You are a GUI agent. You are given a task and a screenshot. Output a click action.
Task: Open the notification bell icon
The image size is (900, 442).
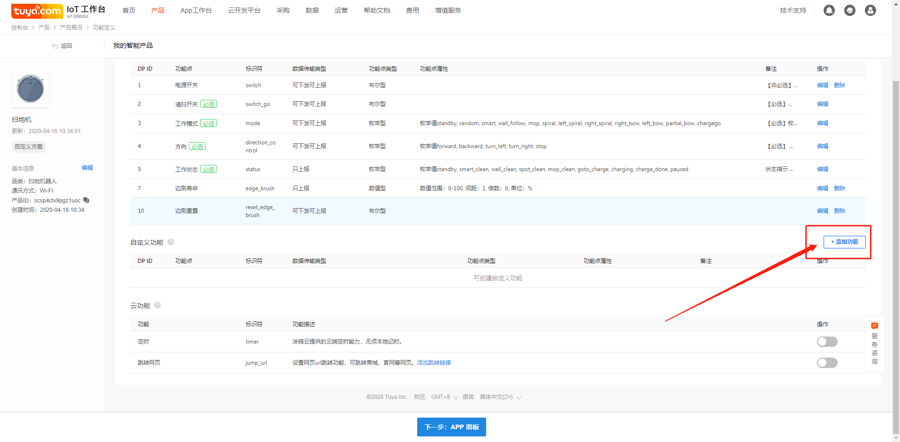[x=829, y=10]
